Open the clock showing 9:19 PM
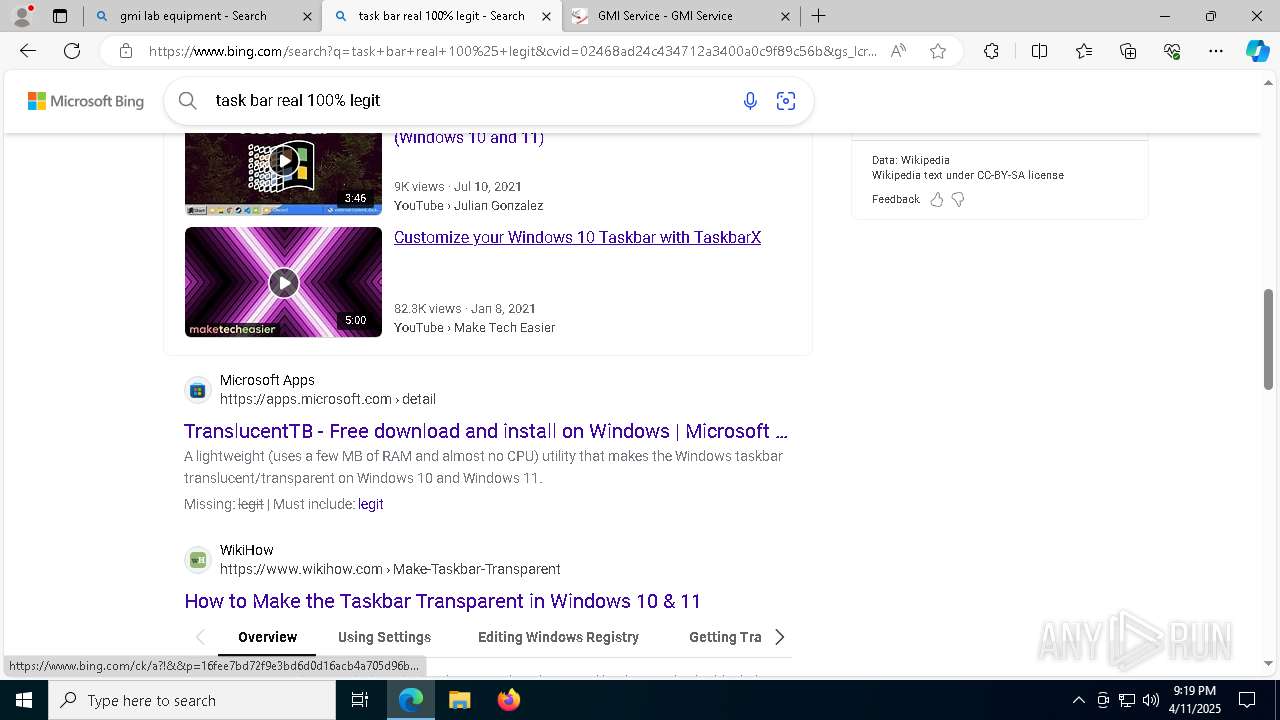1280x720 pixels. point(1195,700)
